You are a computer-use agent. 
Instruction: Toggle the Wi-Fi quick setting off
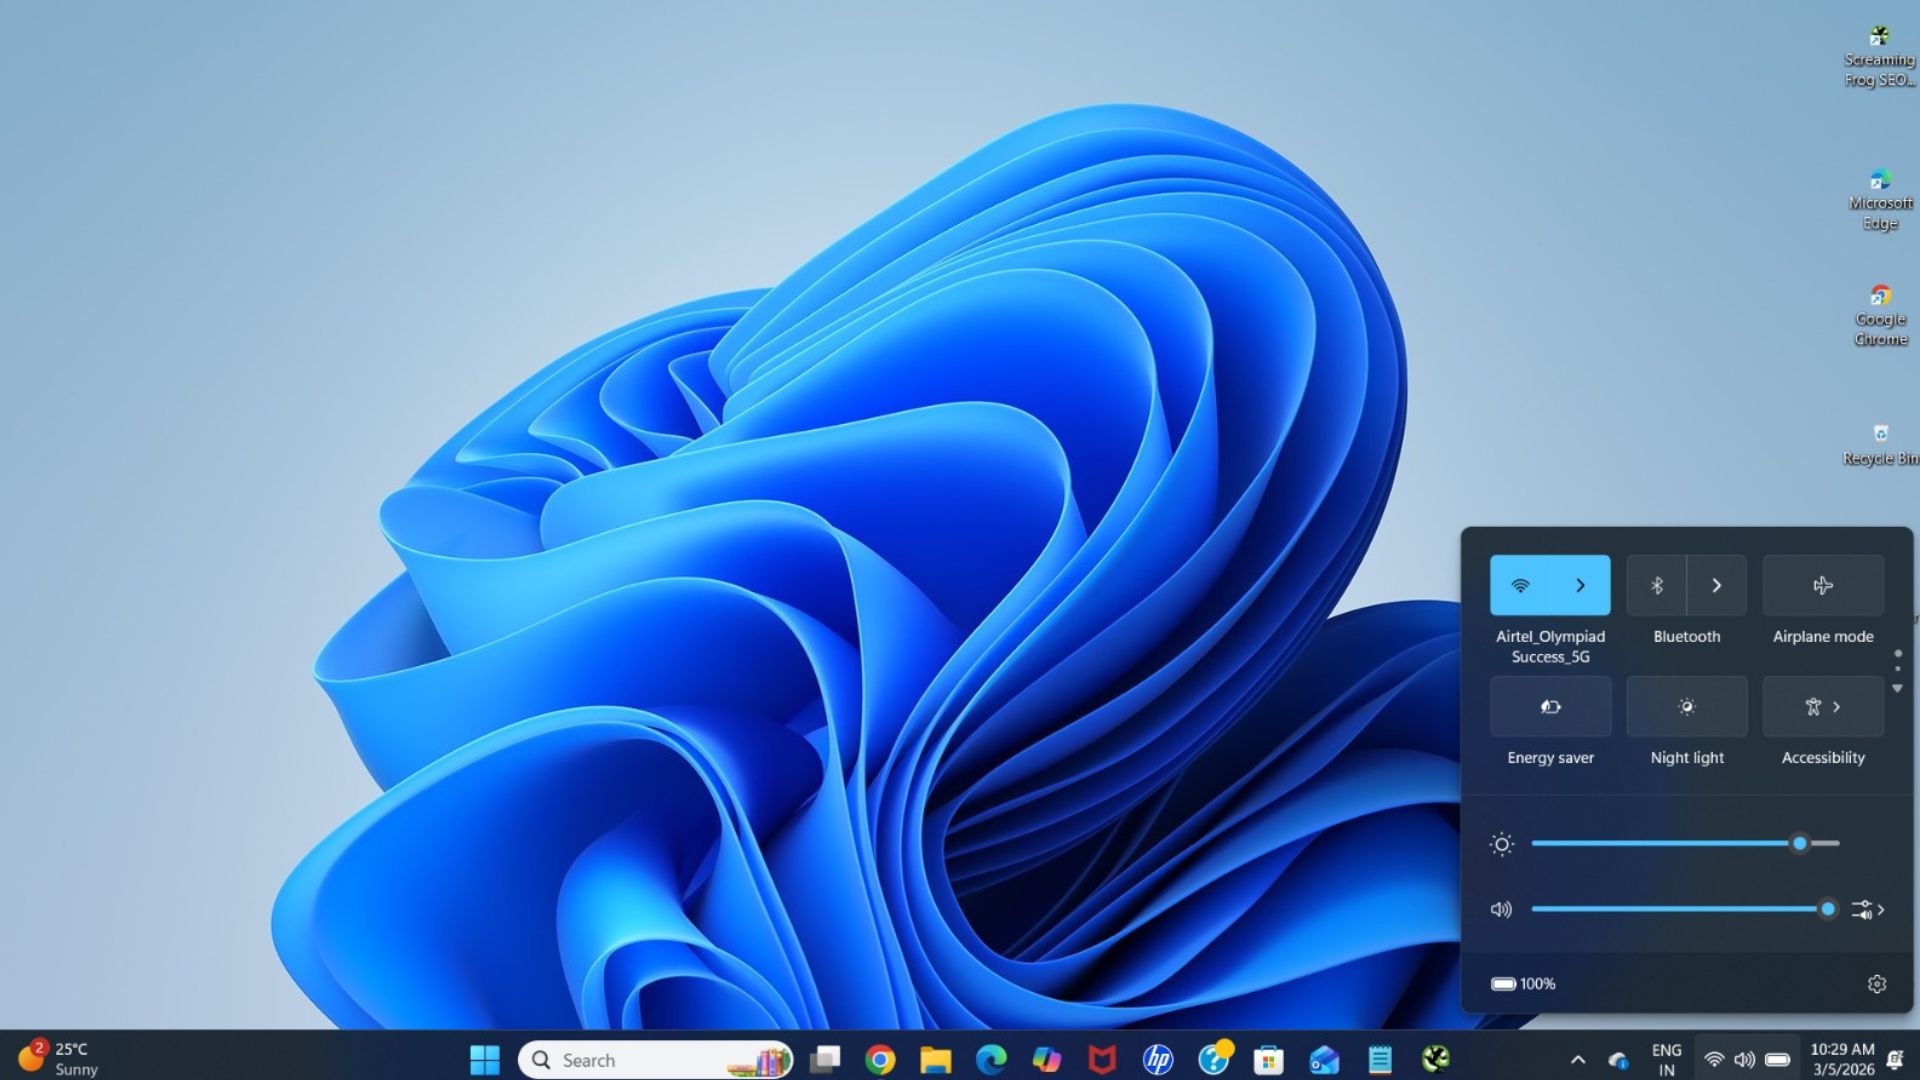(x=1520, y=585)
